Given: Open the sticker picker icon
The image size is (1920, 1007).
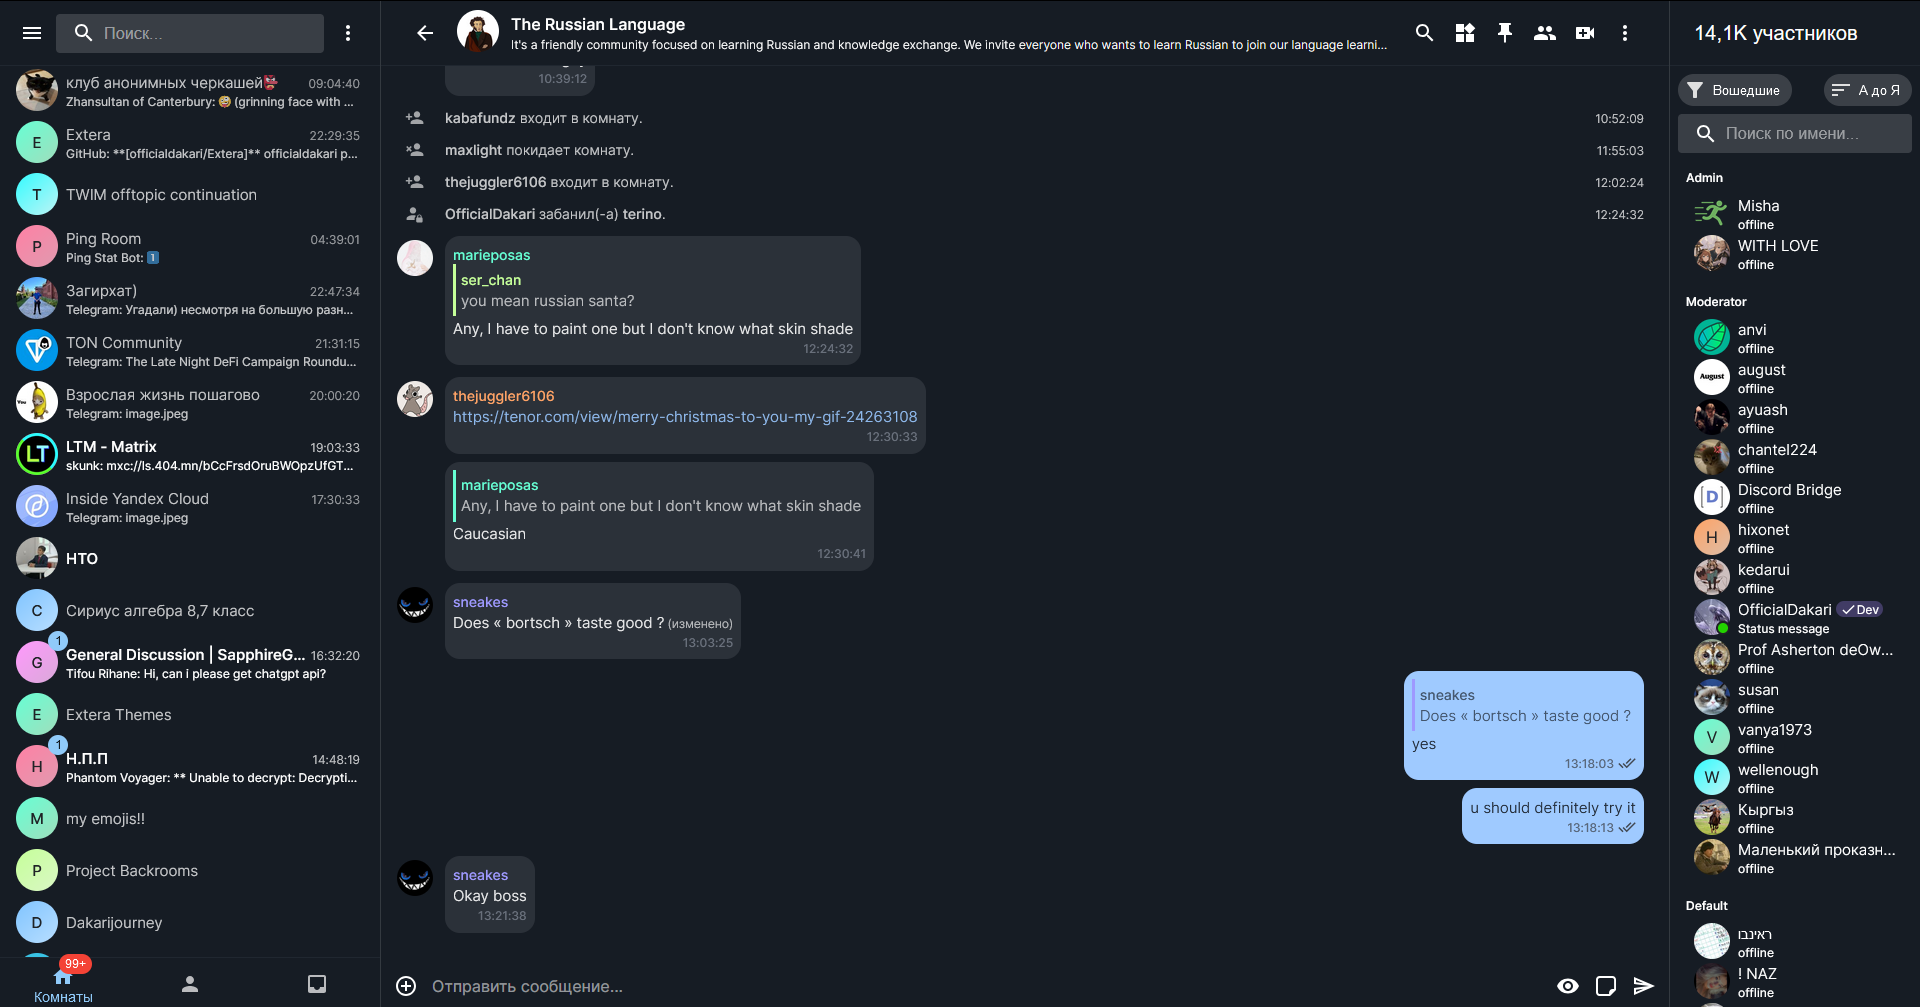Looking at the screenshot, I should pyautogui.click(x=1606, y=986).
